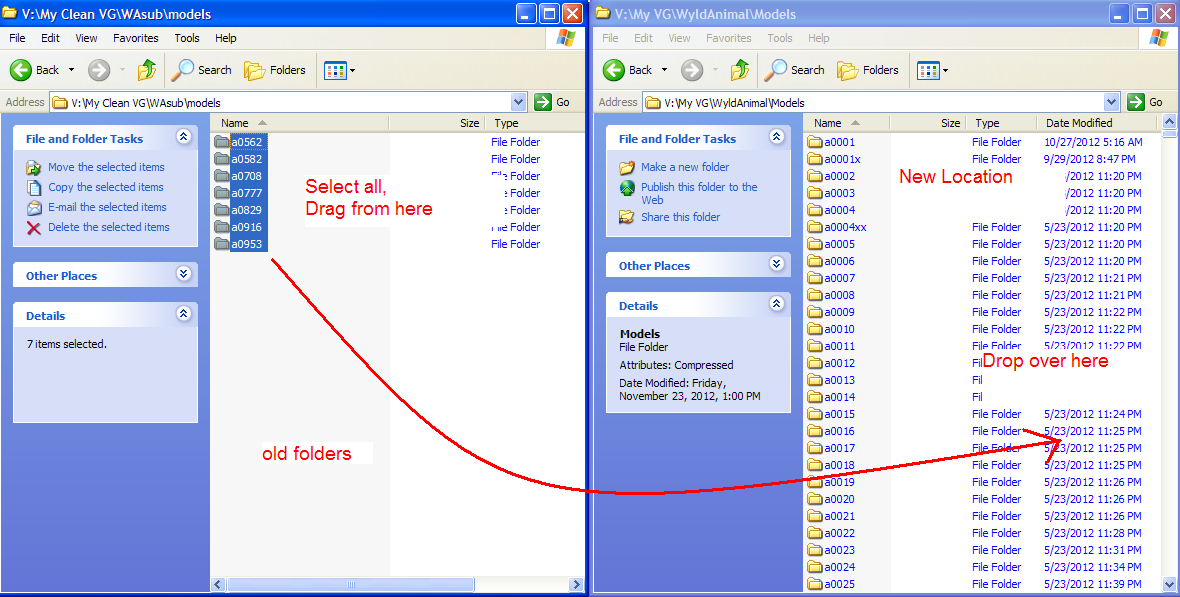This screenshot has height=597, width=1180.
Task: Open Back history dropdown arrow in left window
Action: tap(72, 70)
